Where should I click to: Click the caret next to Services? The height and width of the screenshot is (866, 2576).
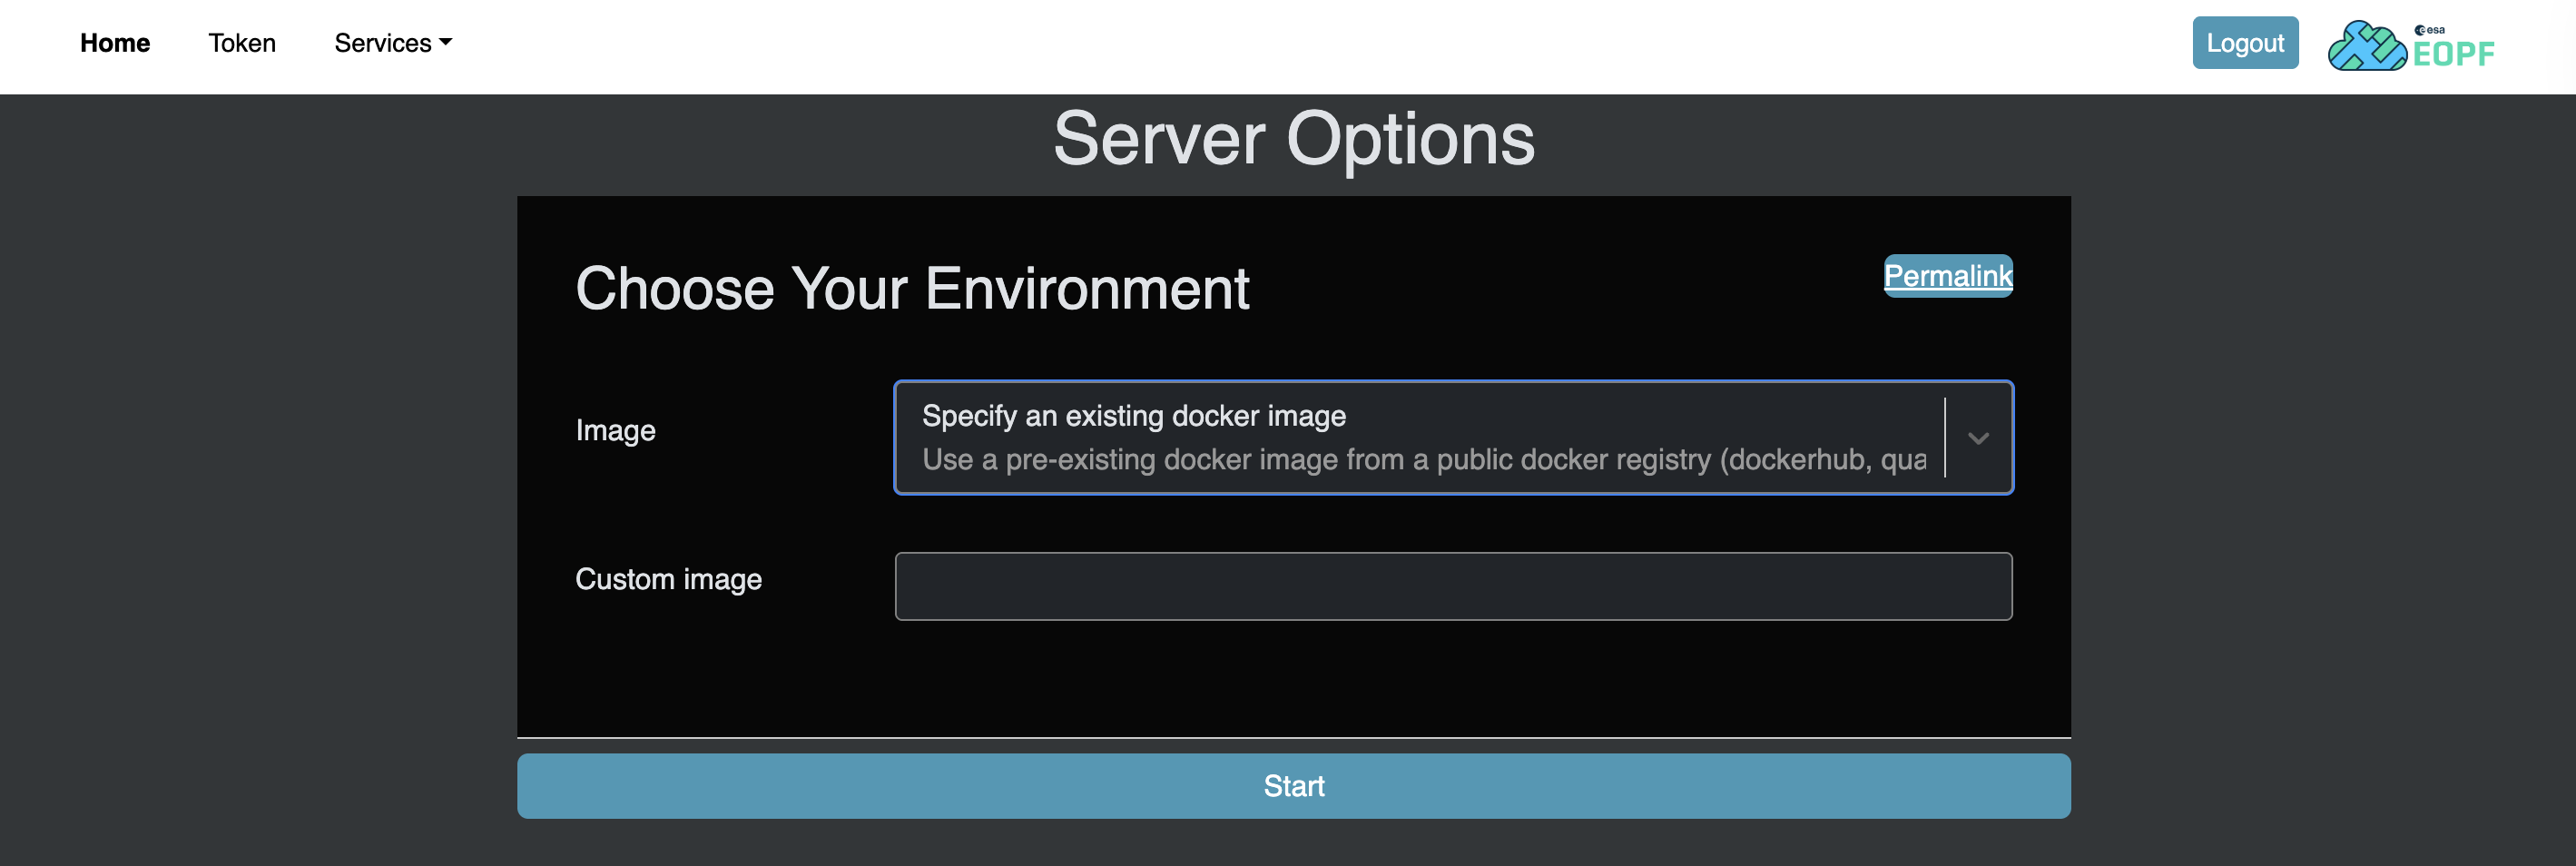coord(446,43)
